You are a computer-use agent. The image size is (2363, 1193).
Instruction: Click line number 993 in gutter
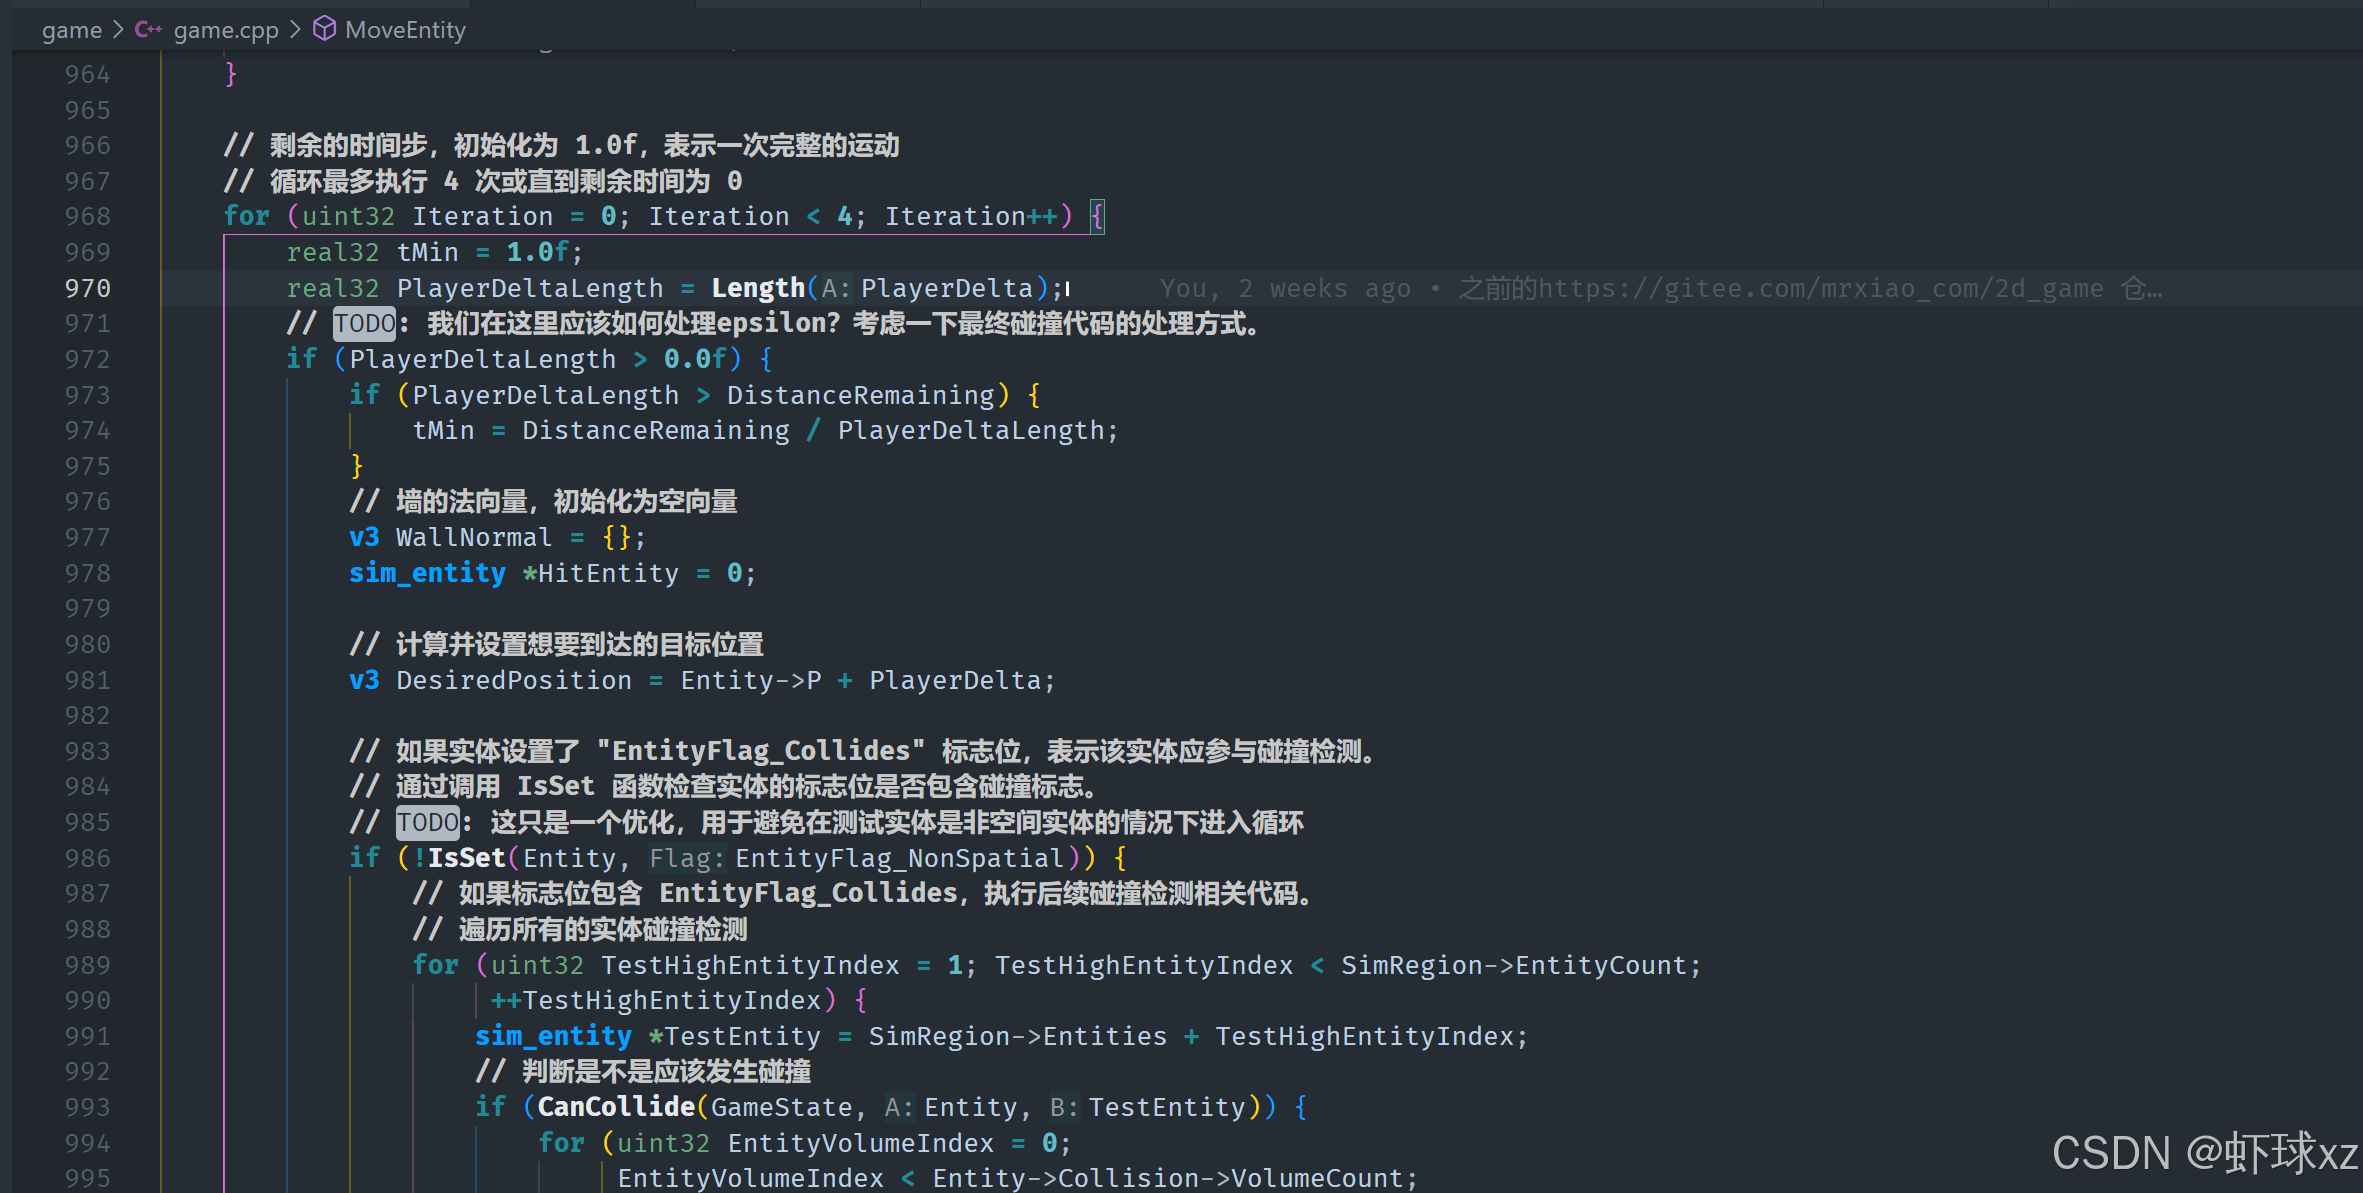[88, 1107]
